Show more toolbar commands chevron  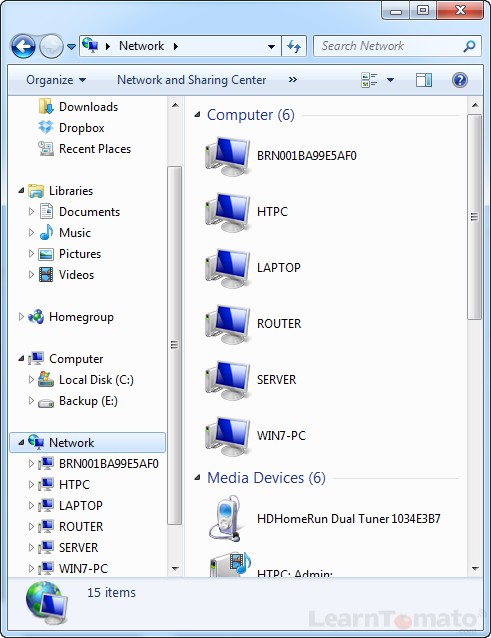292,80
